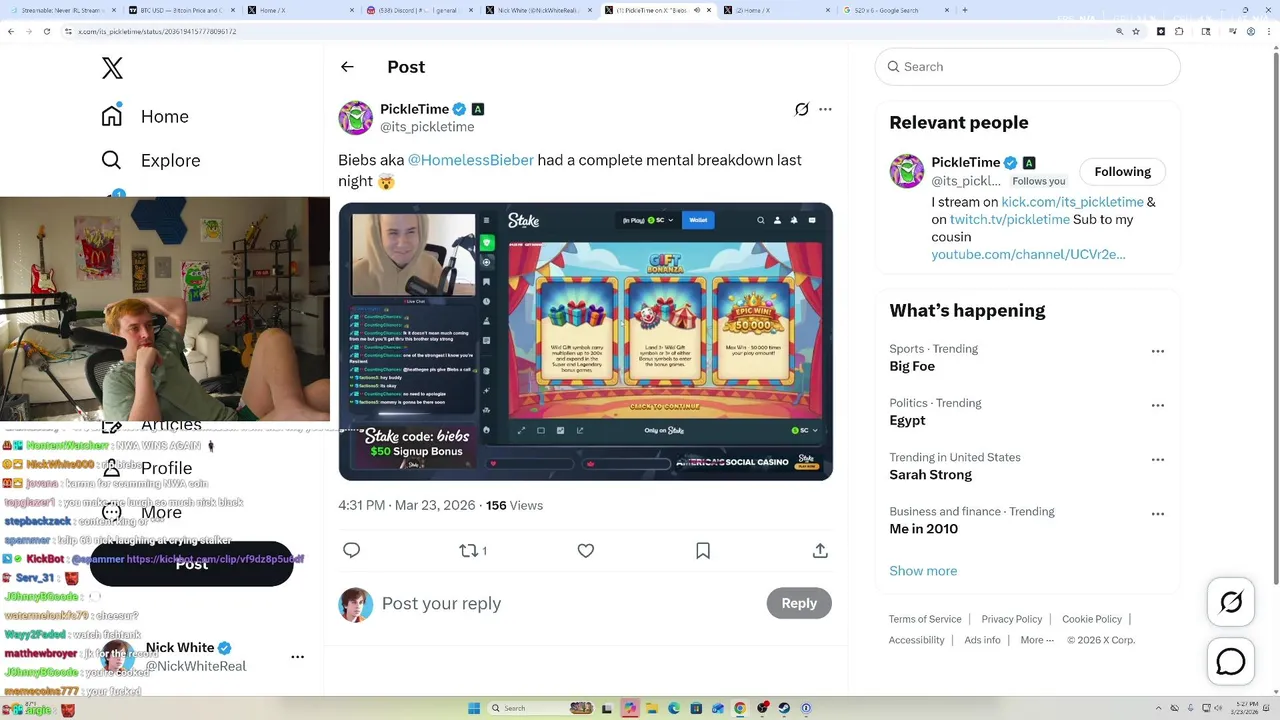This screenshot has height=720, width=1280.
Task: Open the youtube.com/channel link in bio
Action: pyautogui.click(x=1028, y=254)
